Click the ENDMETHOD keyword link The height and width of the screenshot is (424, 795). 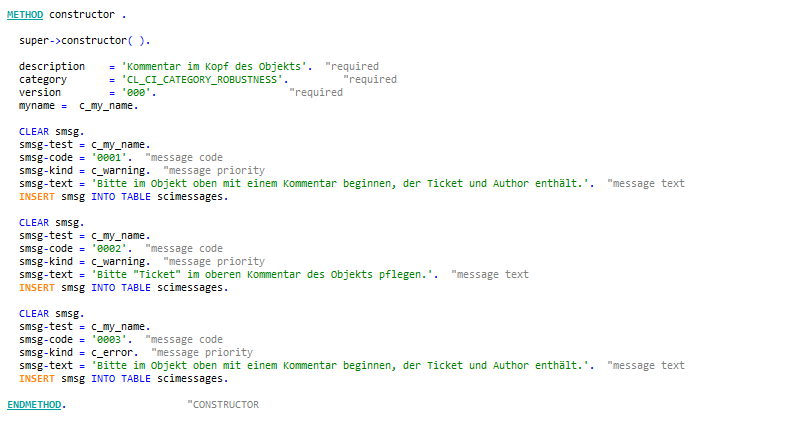coord(34,405)
